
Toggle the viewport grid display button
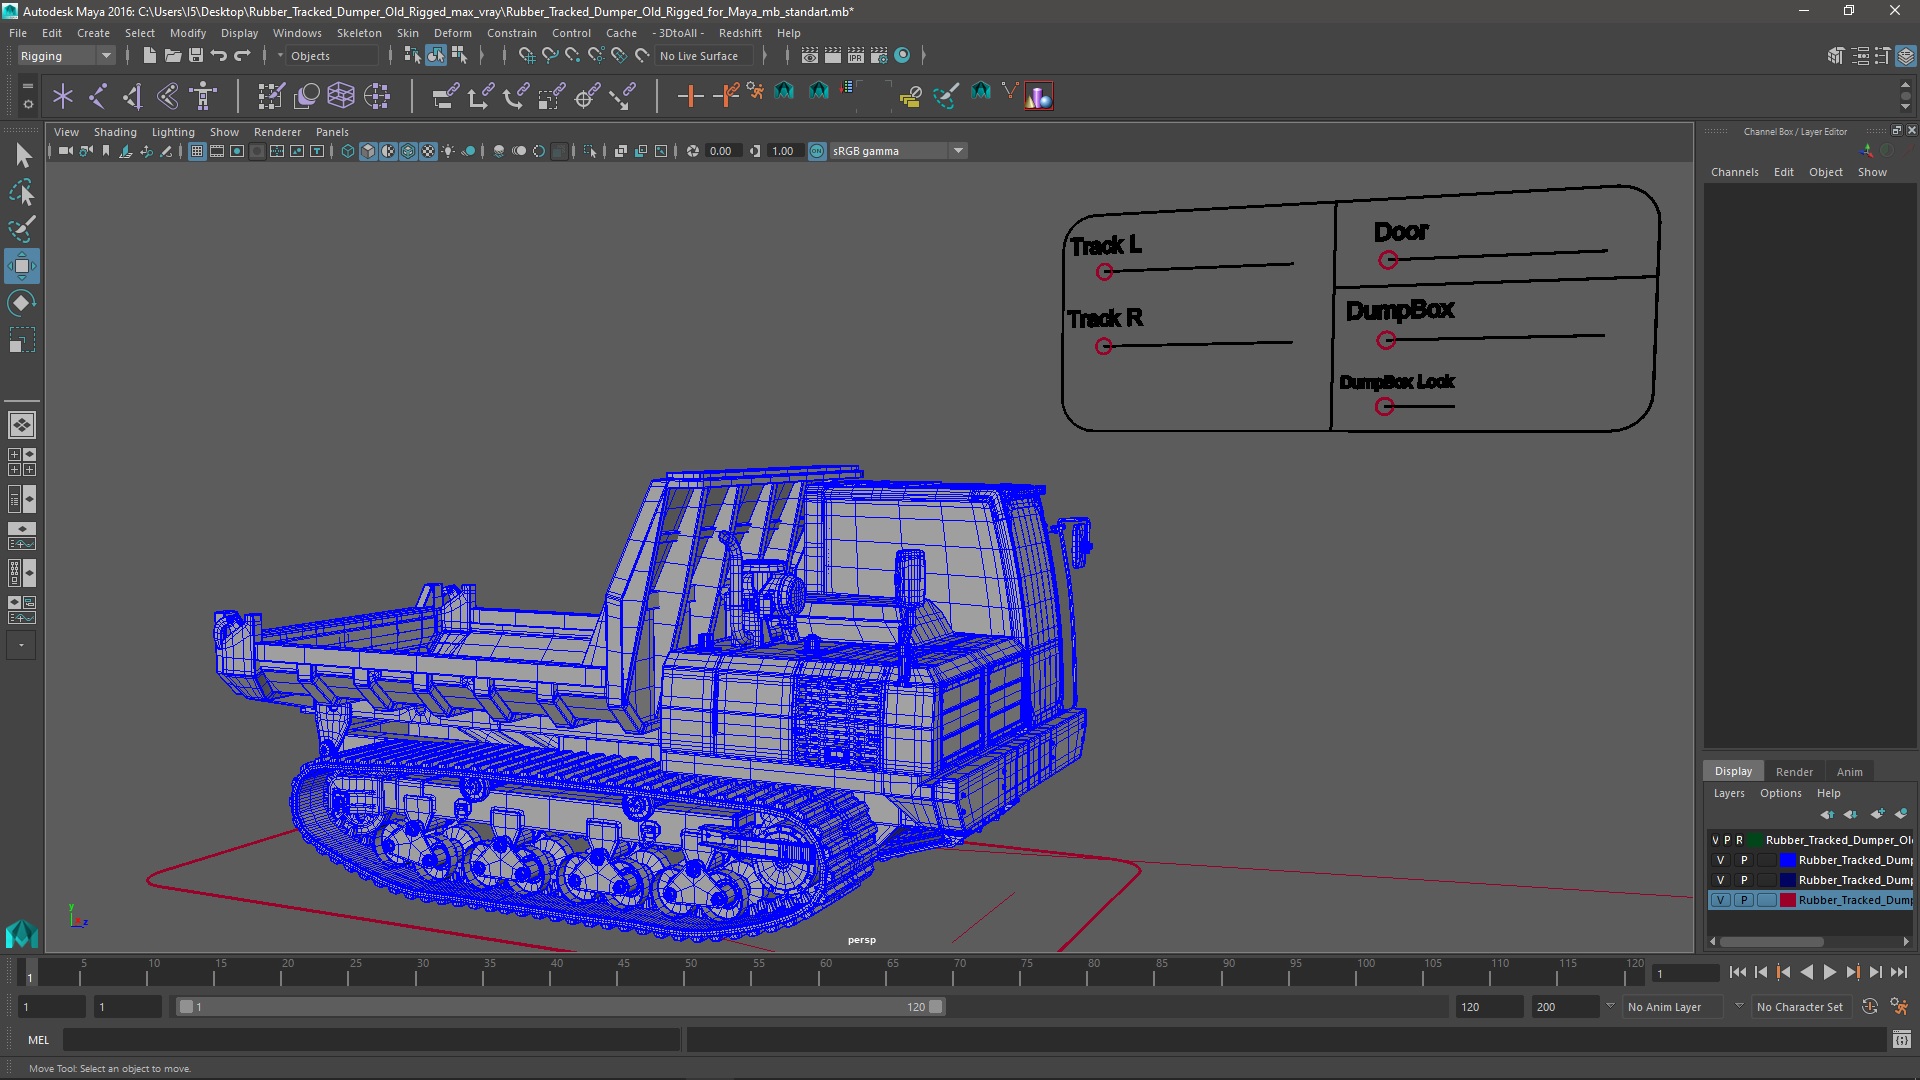coord(197,151)
